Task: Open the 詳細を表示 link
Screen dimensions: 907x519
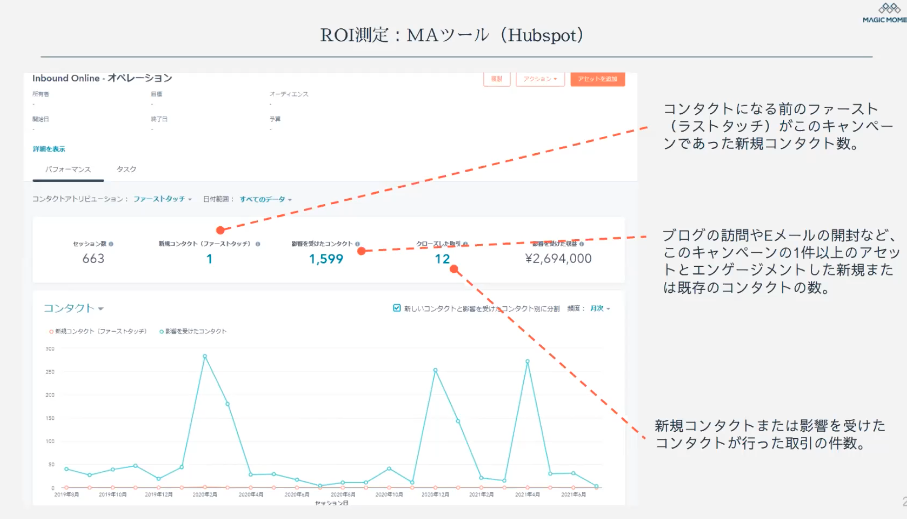Action: (x=49, y=149)
